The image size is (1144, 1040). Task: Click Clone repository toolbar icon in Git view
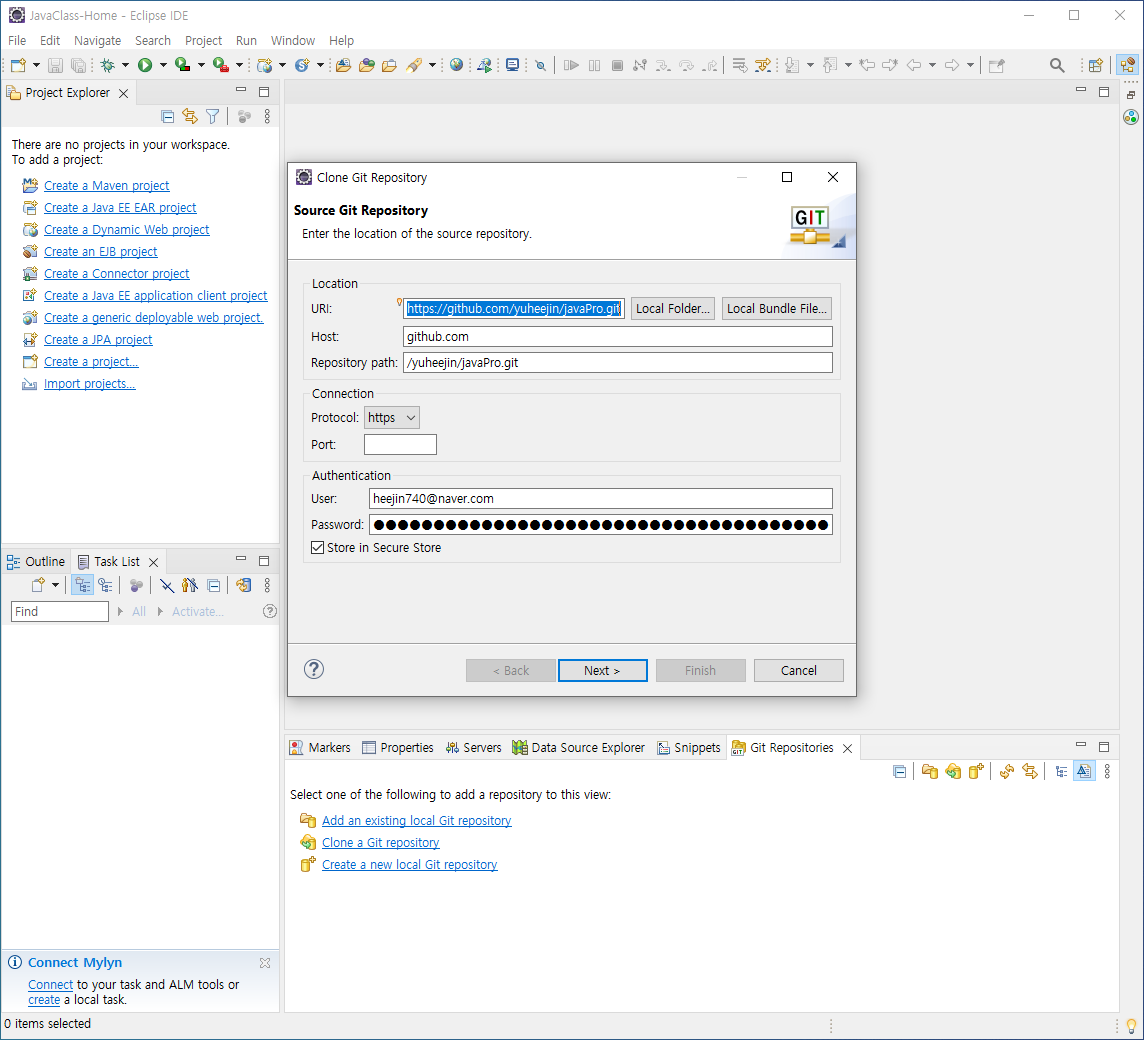[x=953, y=771]
